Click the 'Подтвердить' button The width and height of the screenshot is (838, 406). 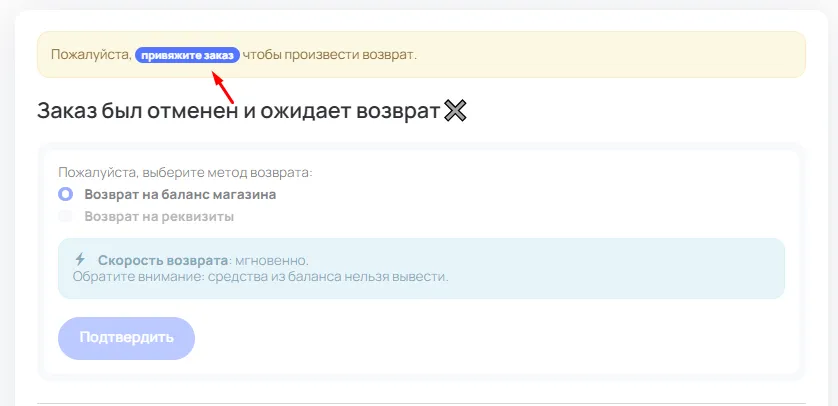pyautogui.click(x=127, y=338)
